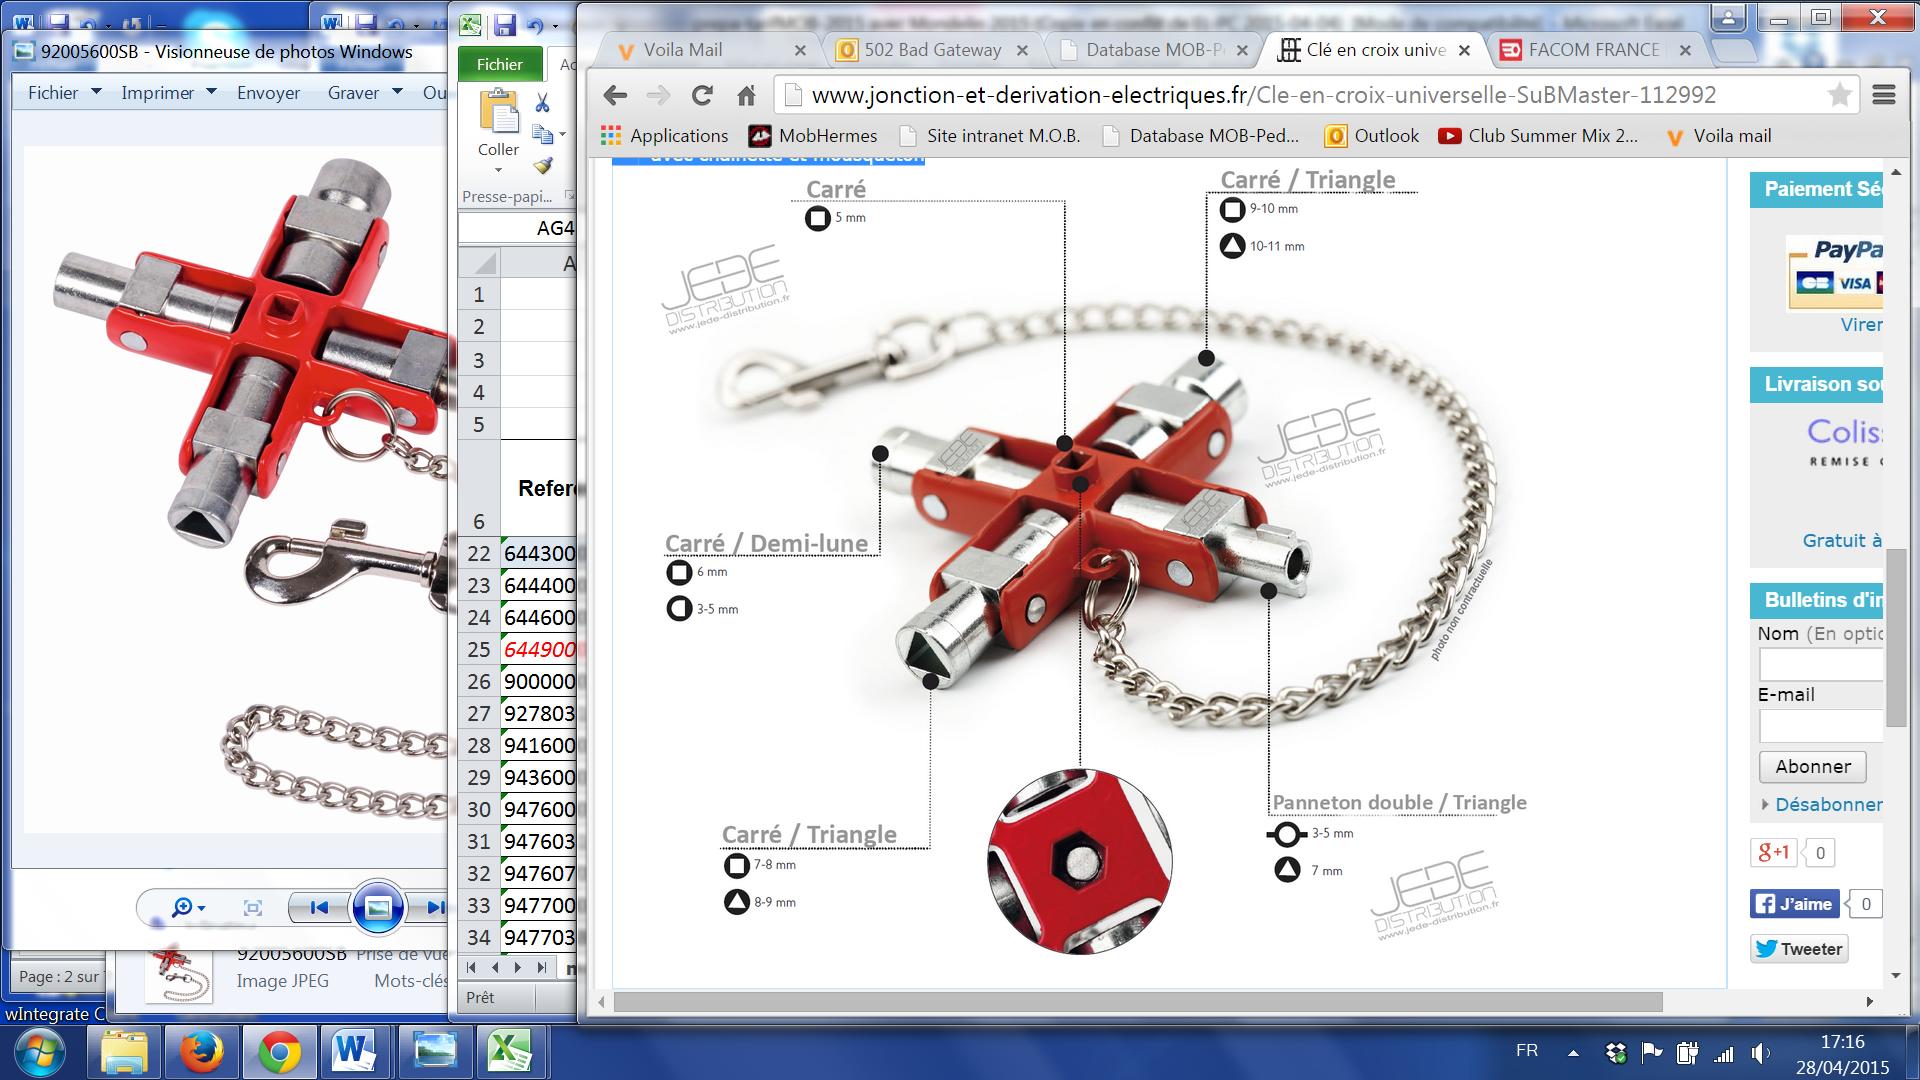Open the Coller paste dropdown arrow
The width and height of the screenshot is (1920, 1080).
[x=497, y=170]
